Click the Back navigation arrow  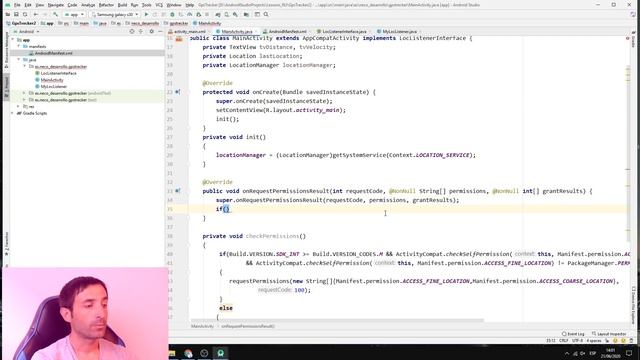coord(36,14)
